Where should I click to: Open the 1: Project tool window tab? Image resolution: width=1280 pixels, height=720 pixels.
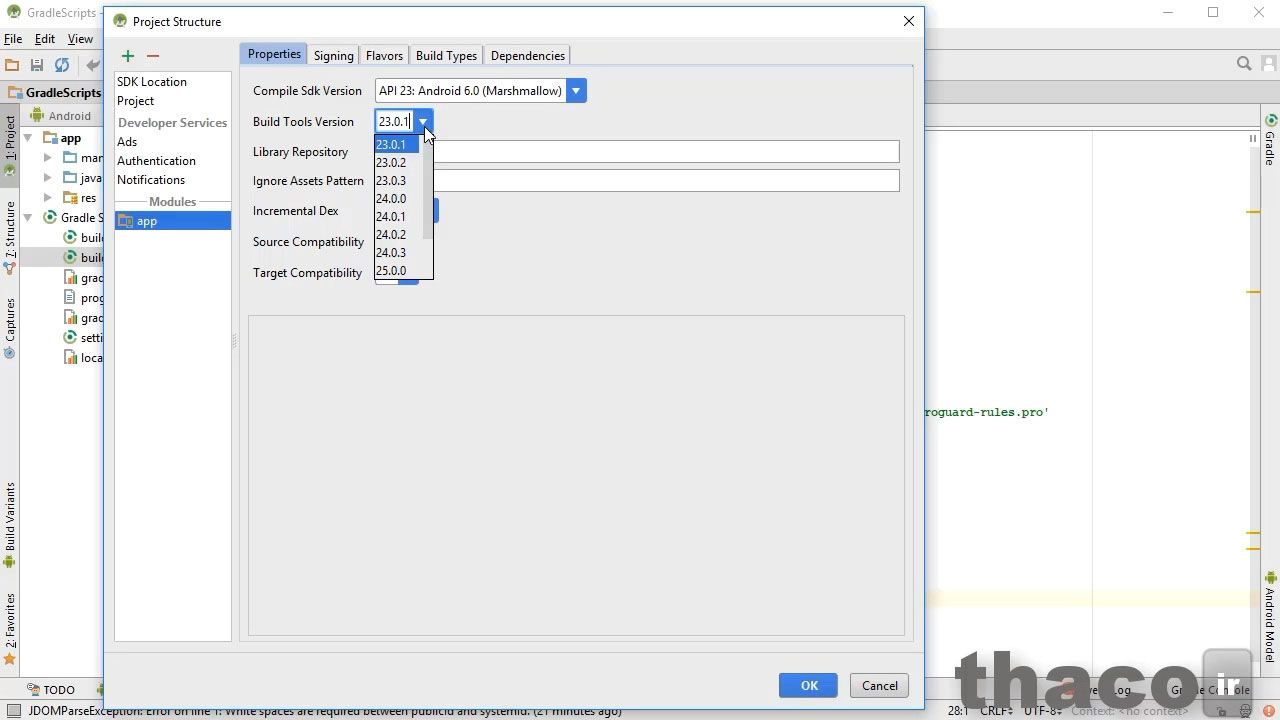click(10, 145)
